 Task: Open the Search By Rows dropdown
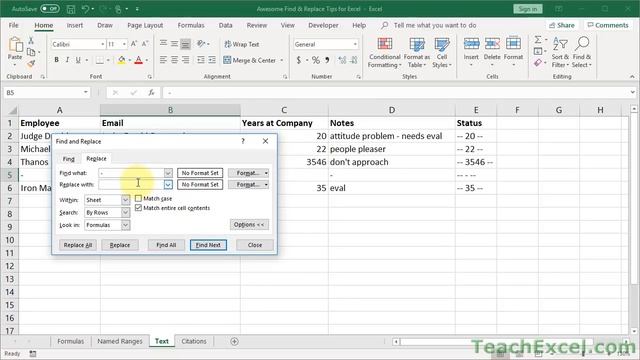125,213
